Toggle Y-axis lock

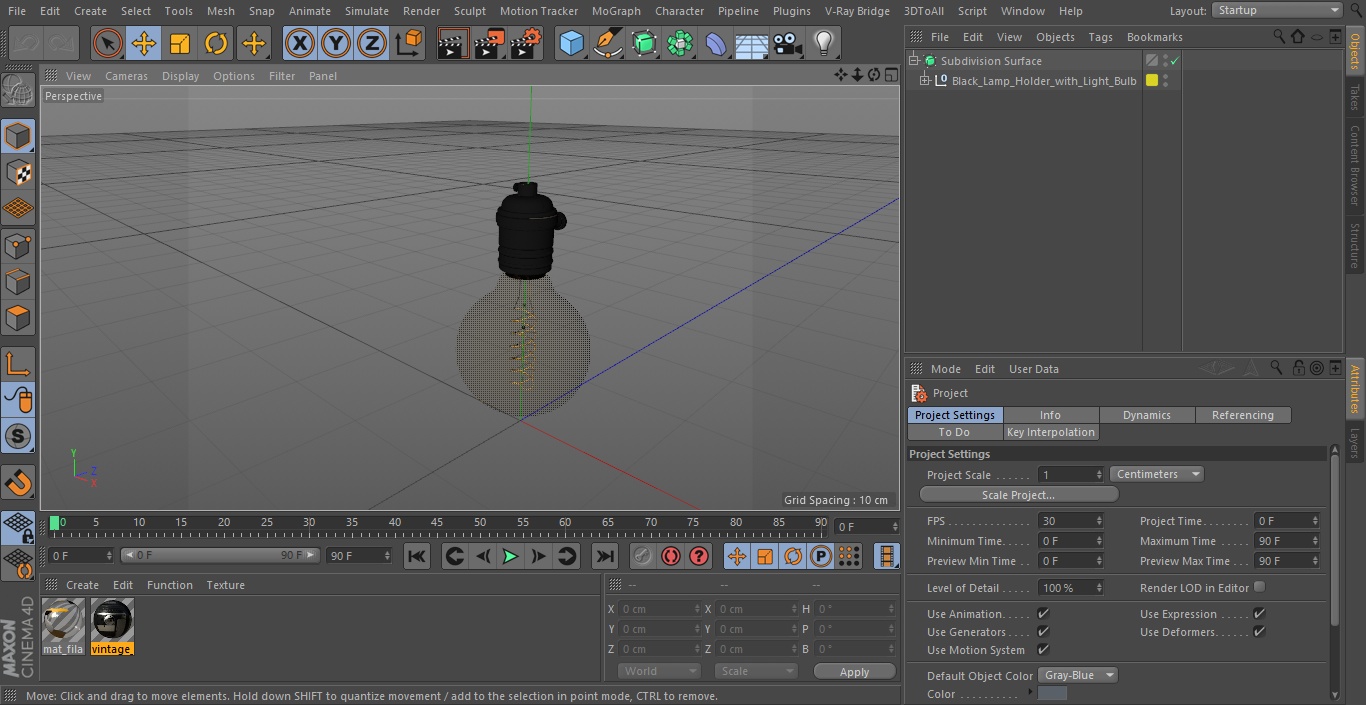(x=336, y=43)
